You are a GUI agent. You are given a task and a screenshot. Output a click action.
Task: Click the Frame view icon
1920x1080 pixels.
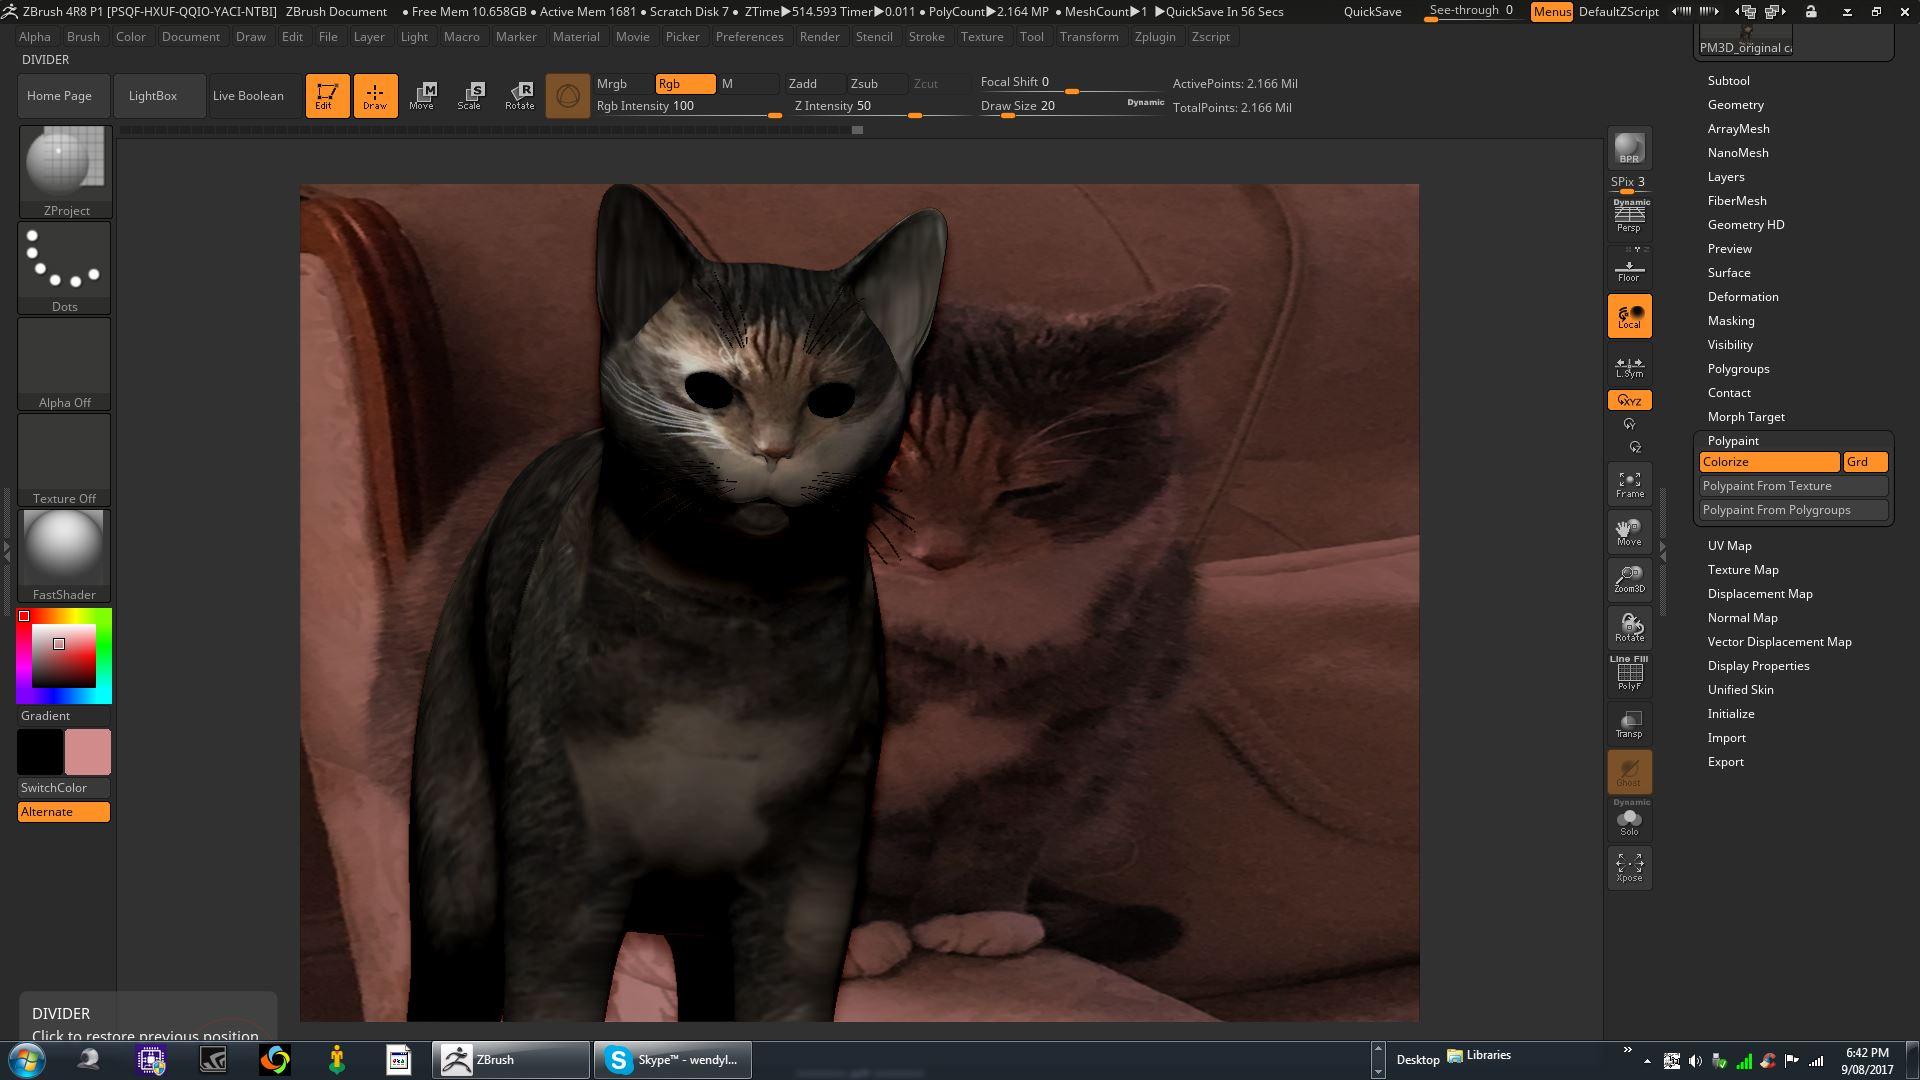(x=1629, y=485)
